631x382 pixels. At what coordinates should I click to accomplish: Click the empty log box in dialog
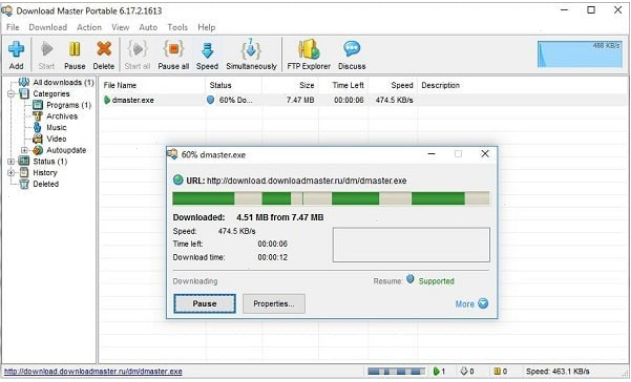click(411, 245)
